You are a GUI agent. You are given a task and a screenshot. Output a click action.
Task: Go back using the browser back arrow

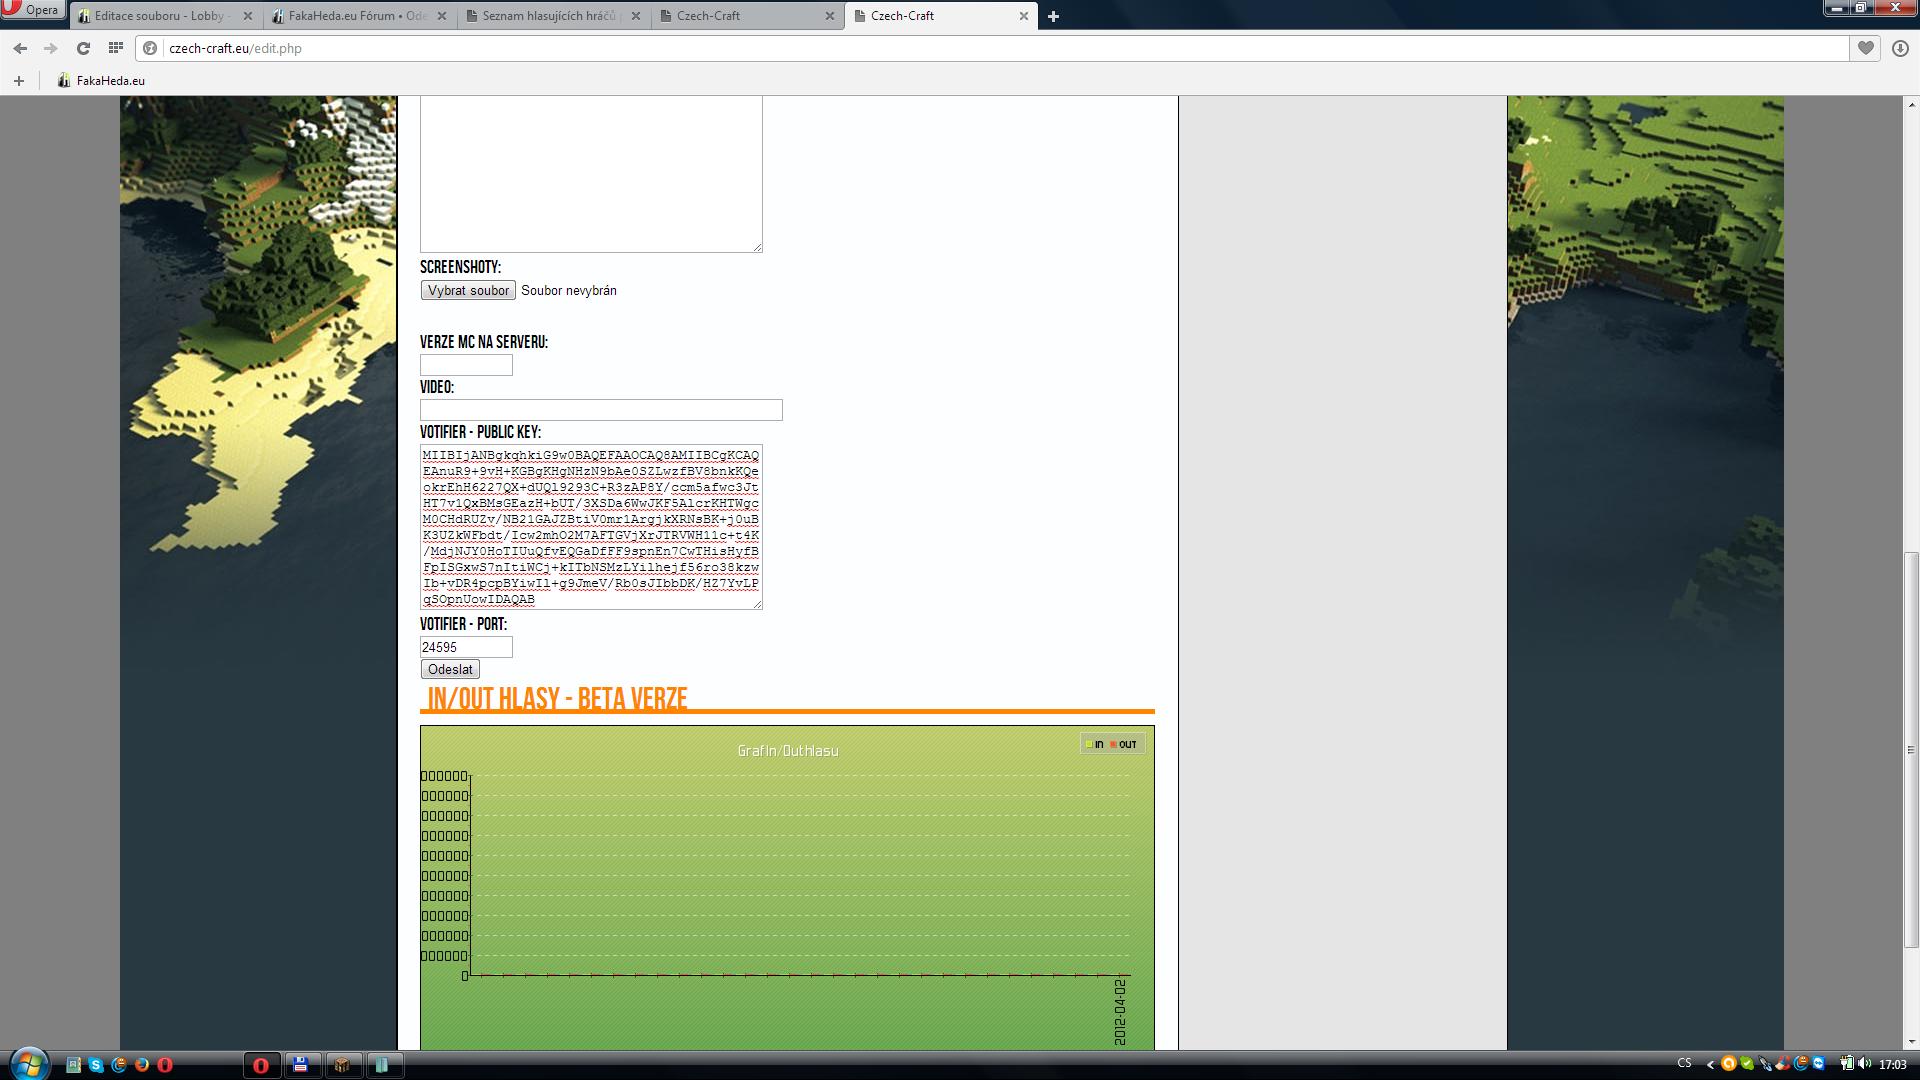tap(20, 48)
